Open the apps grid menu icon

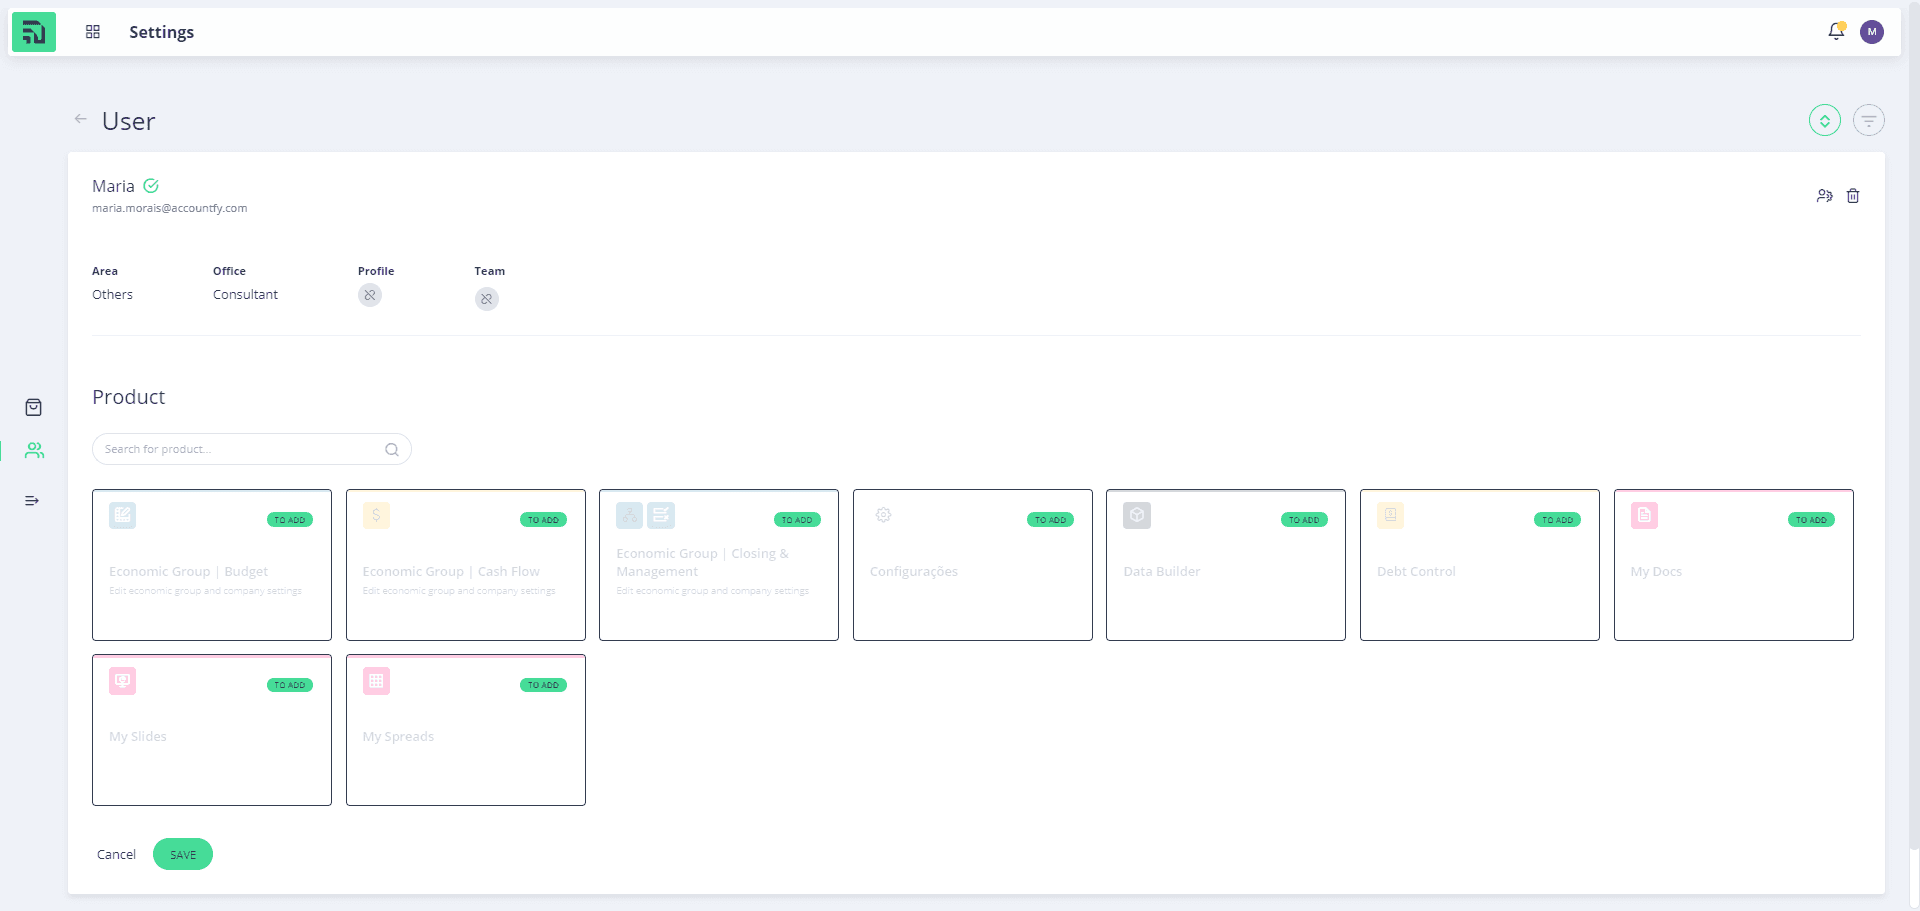click(93, 32)
